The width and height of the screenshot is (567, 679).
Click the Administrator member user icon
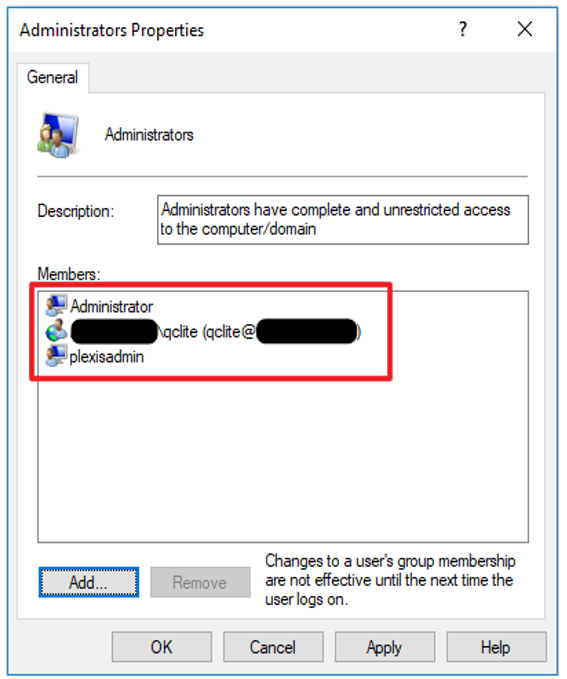(56, 305)
